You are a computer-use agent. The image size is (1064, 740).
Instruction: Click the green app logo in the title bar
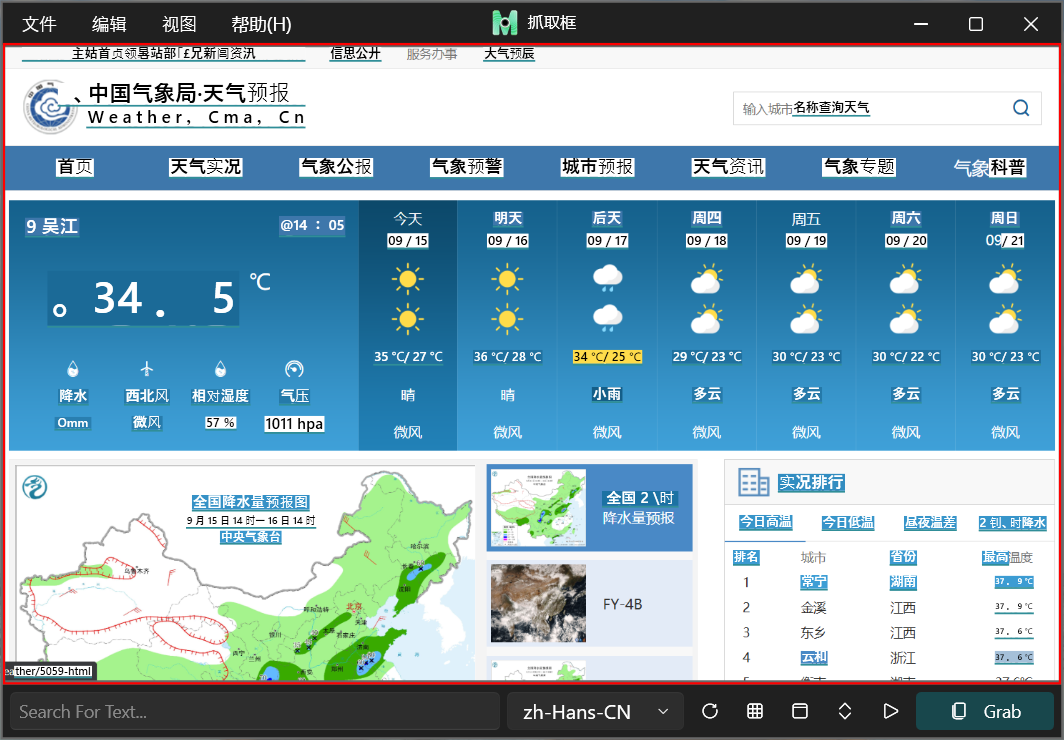pyautogui.click(x=506, y=23)
